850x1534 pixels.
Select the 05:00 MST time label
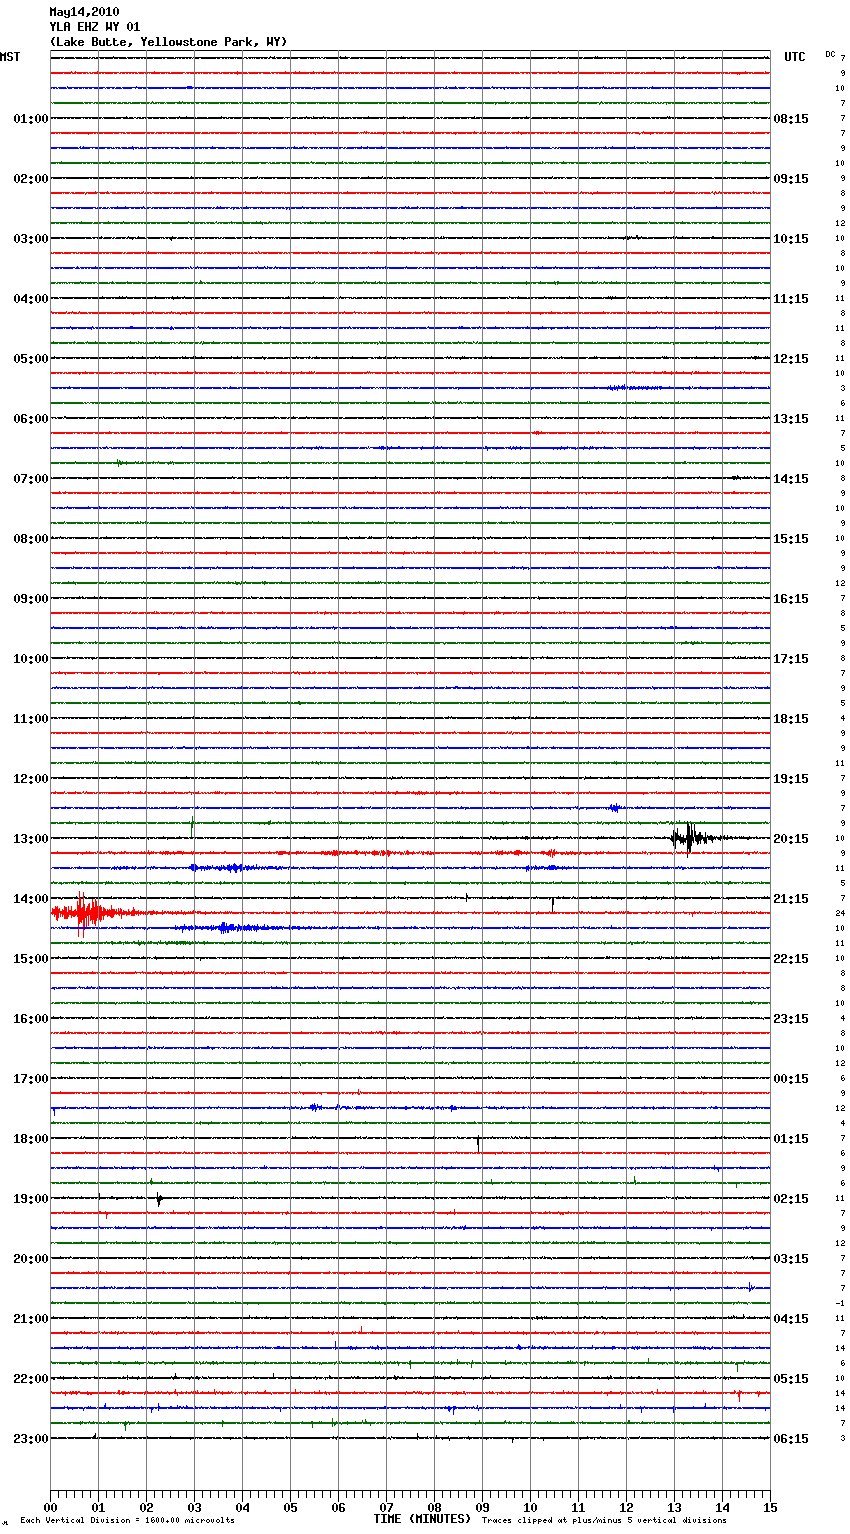[x=31, y=359]
